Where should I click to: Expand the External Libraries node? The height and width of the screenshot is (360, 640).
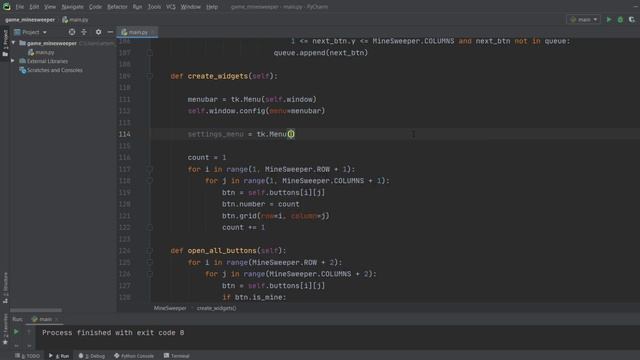click(13, 61)
